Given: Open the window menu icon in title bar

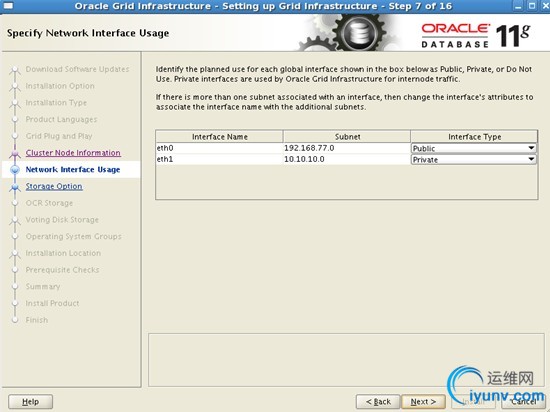Looking at the screenshot, I should pos(8,6).
